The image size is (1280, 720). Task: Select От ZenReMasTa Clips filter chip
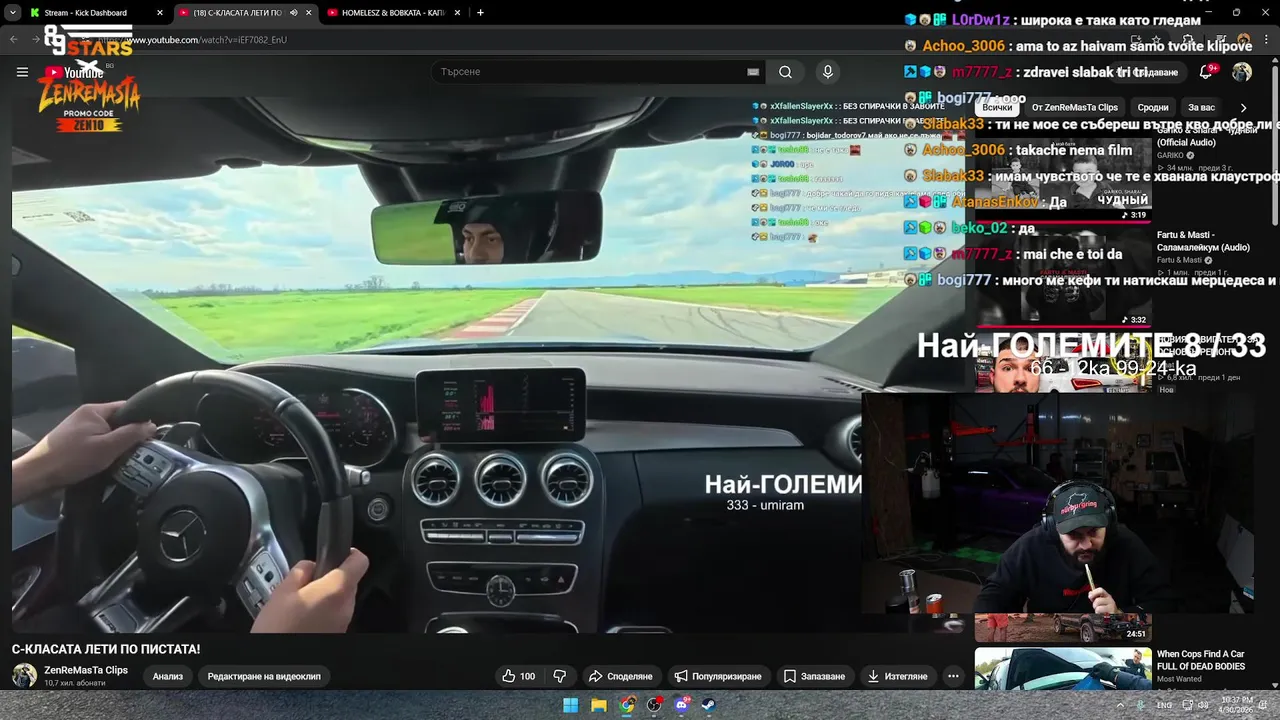click(x=1075, y=107)
